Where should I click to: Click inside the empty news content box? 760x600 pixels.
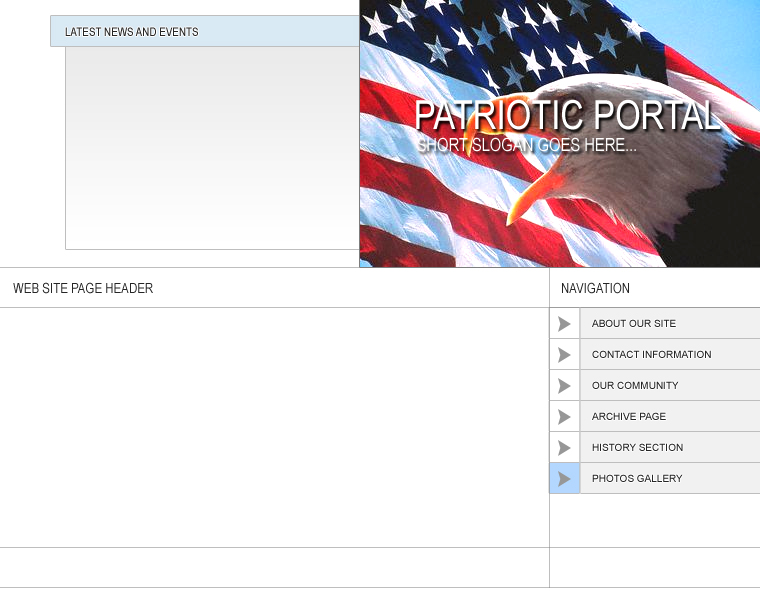pyautogui.click(x=212, y=148)
